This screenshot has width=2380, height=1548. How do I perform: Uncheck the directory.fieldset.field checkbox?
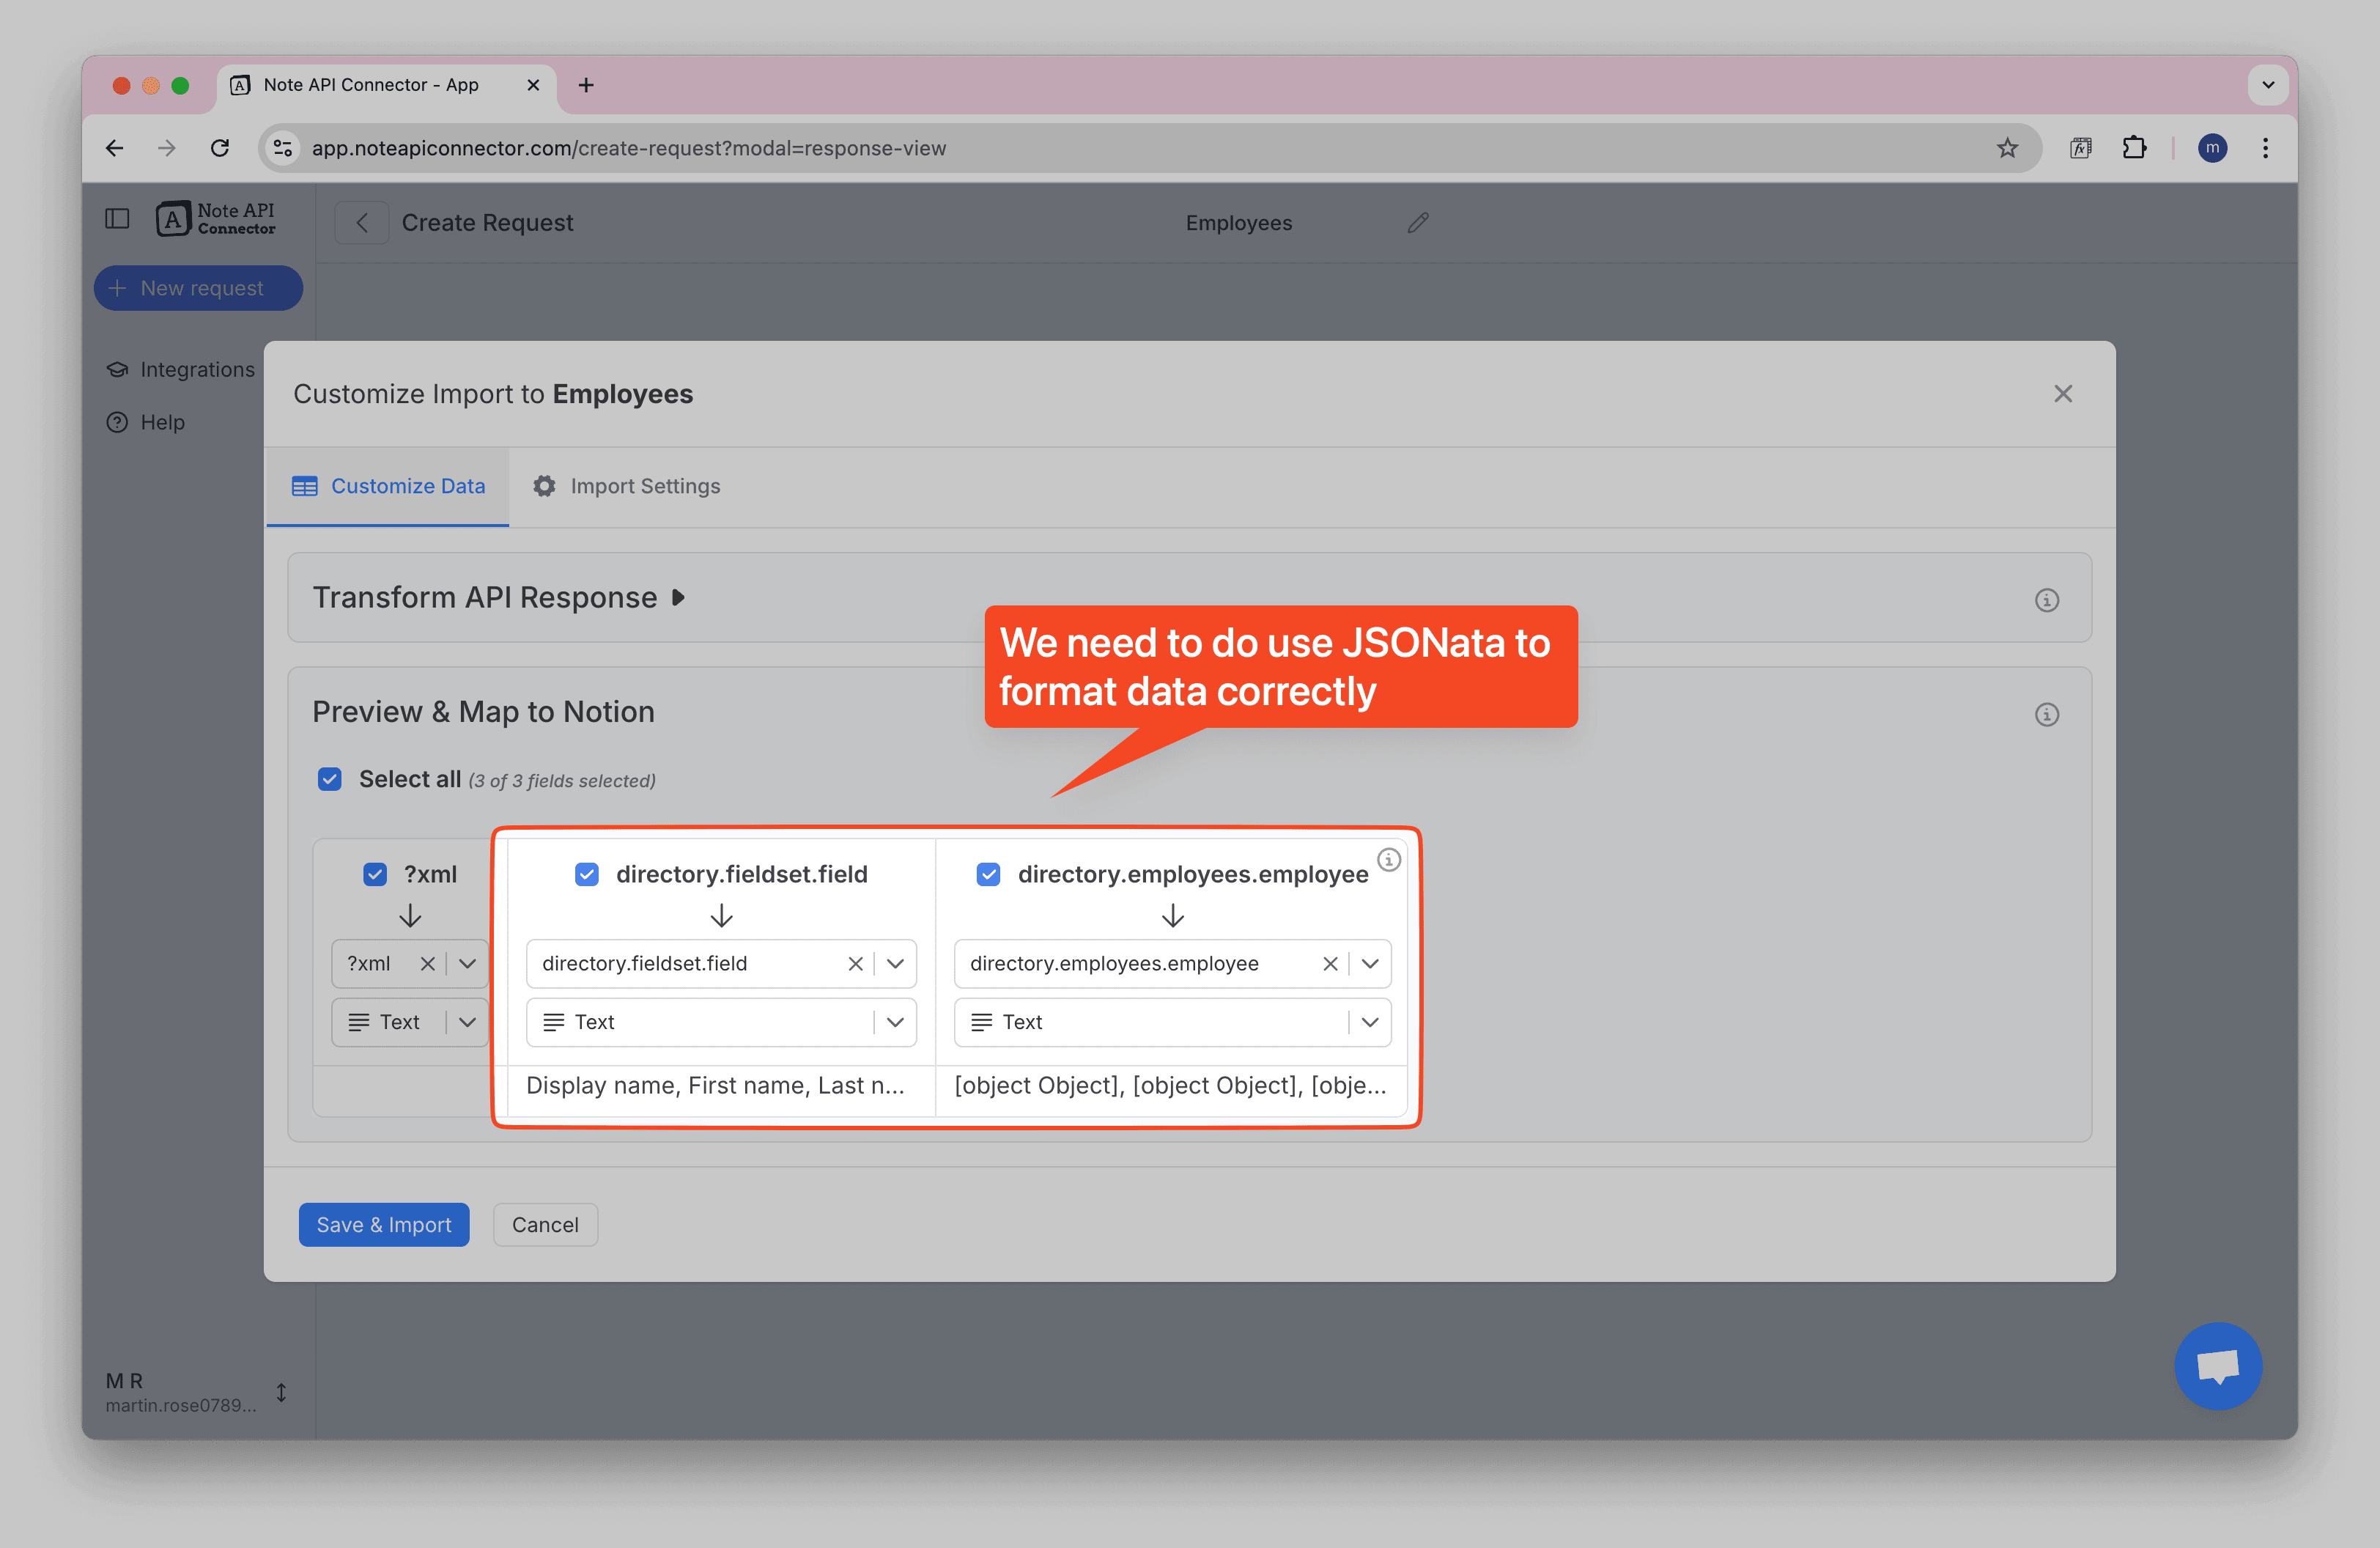587,874
